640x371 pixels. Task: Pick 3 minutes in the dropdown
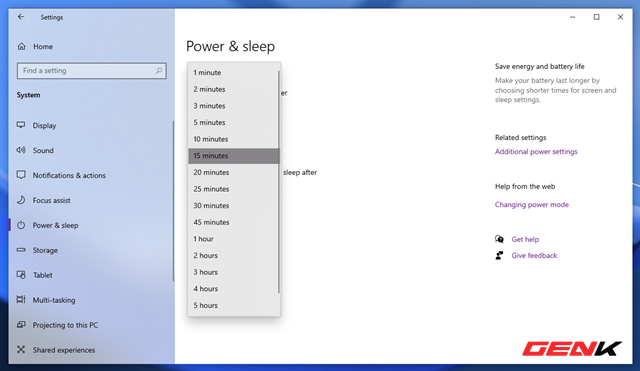pos(233,106)
